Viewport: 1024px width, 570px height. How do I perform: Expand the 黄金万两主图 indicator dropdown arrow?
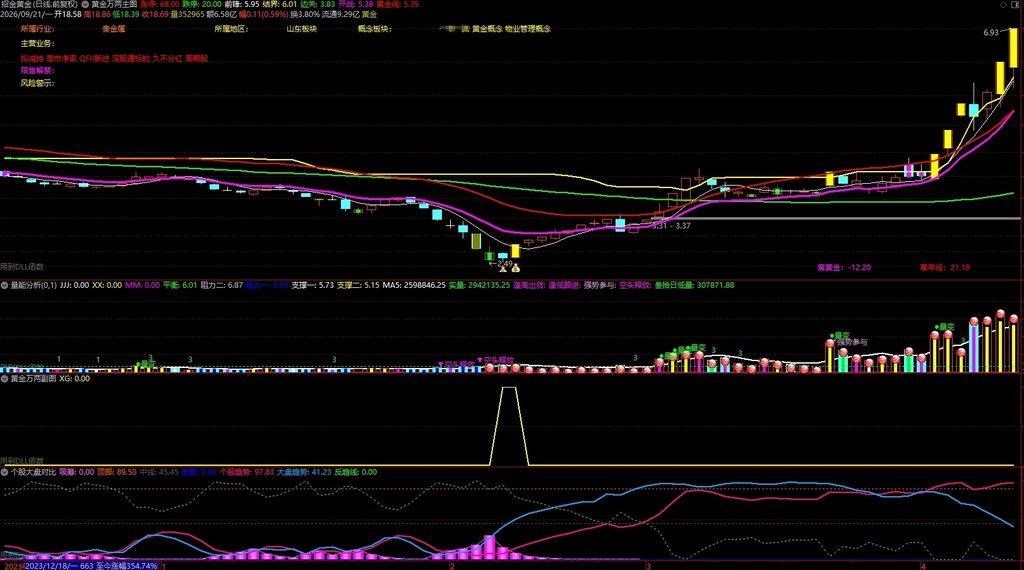pos(86,4)
